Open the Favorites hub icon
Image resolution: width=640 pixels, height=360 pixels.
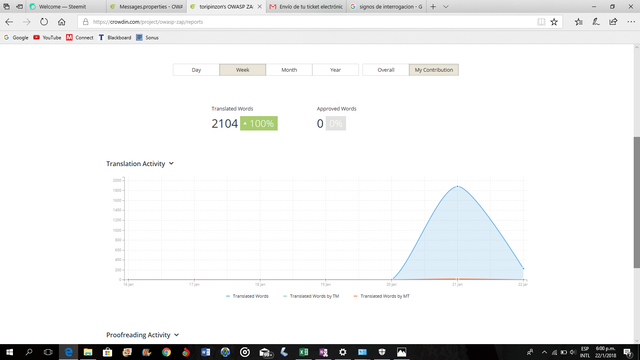click(578, 22)
